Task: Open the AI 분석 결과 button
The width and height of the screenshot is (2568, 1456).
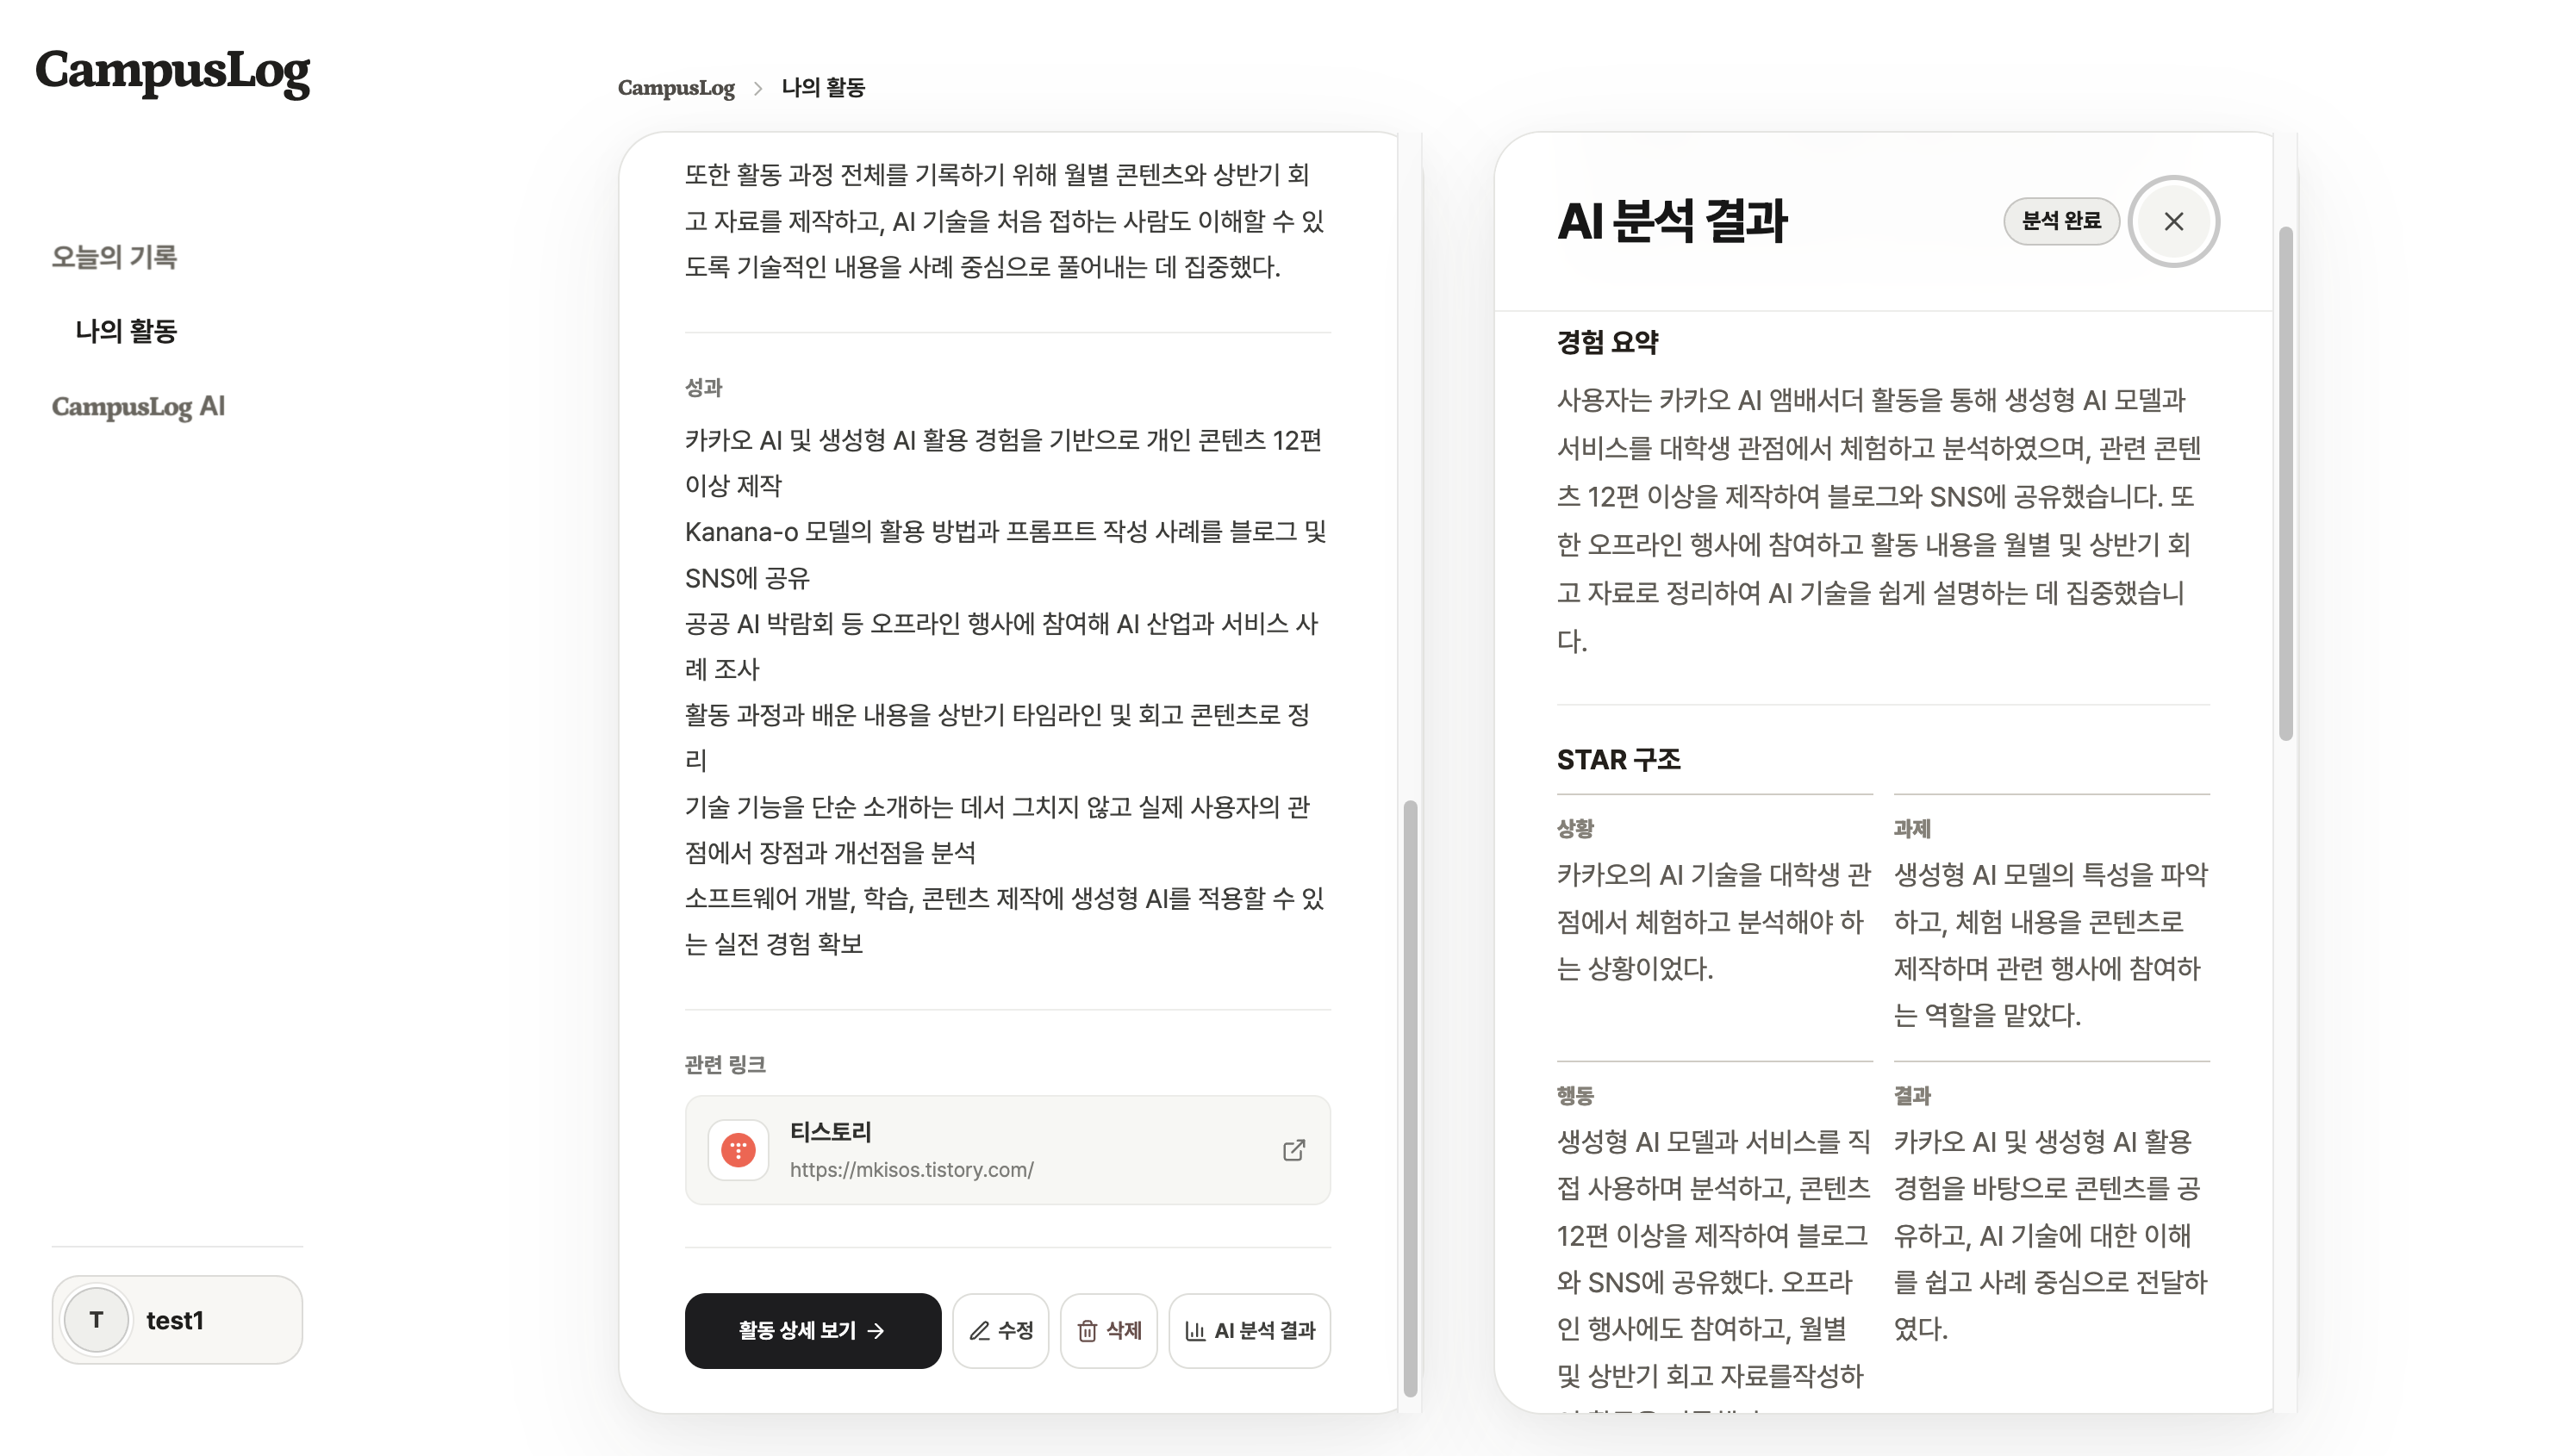Action: [x=1249, y=1331]
